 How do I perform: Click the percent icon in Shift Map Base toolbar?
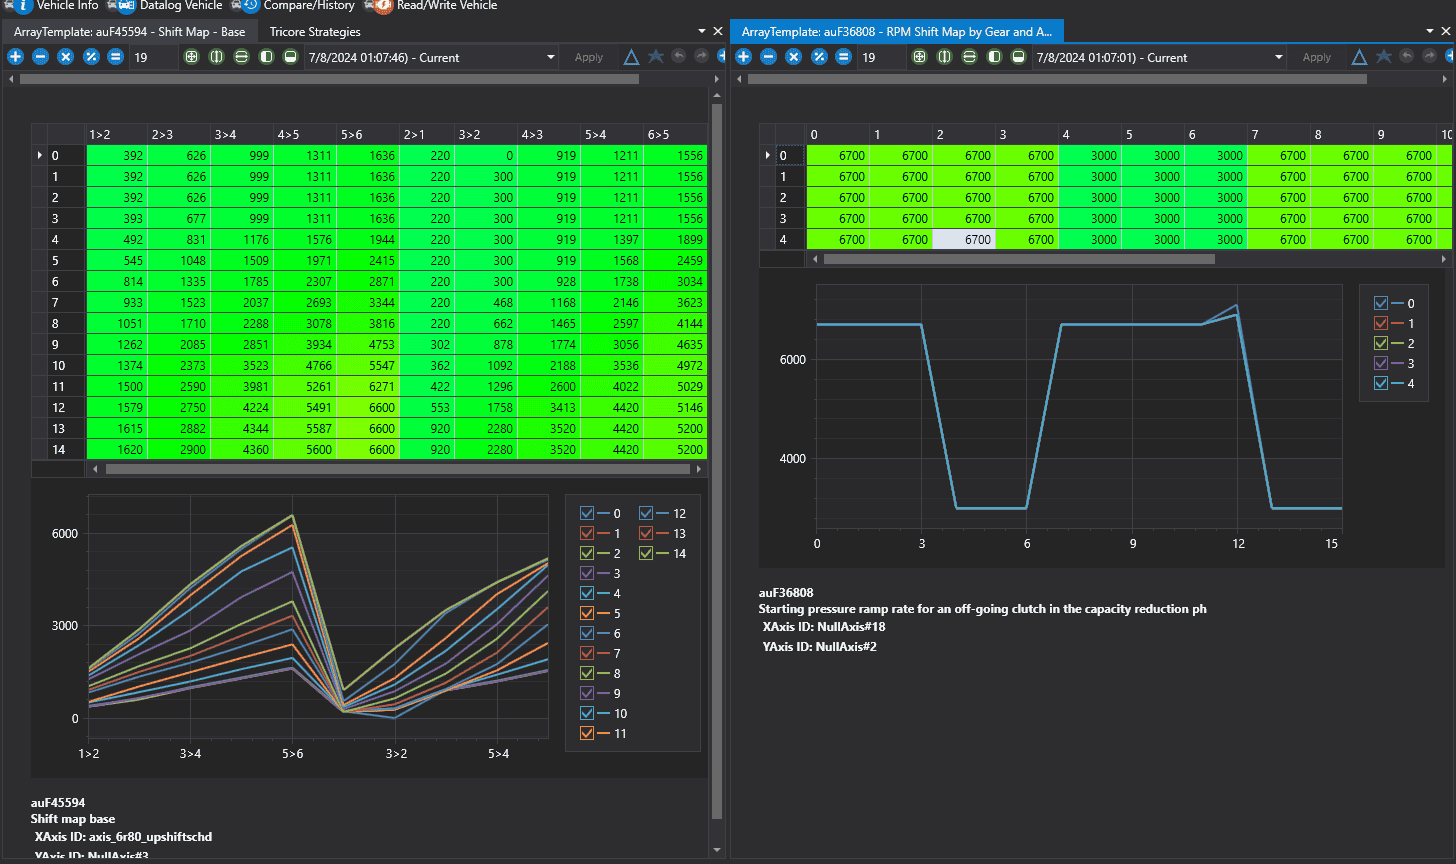(x=91, y=57)
